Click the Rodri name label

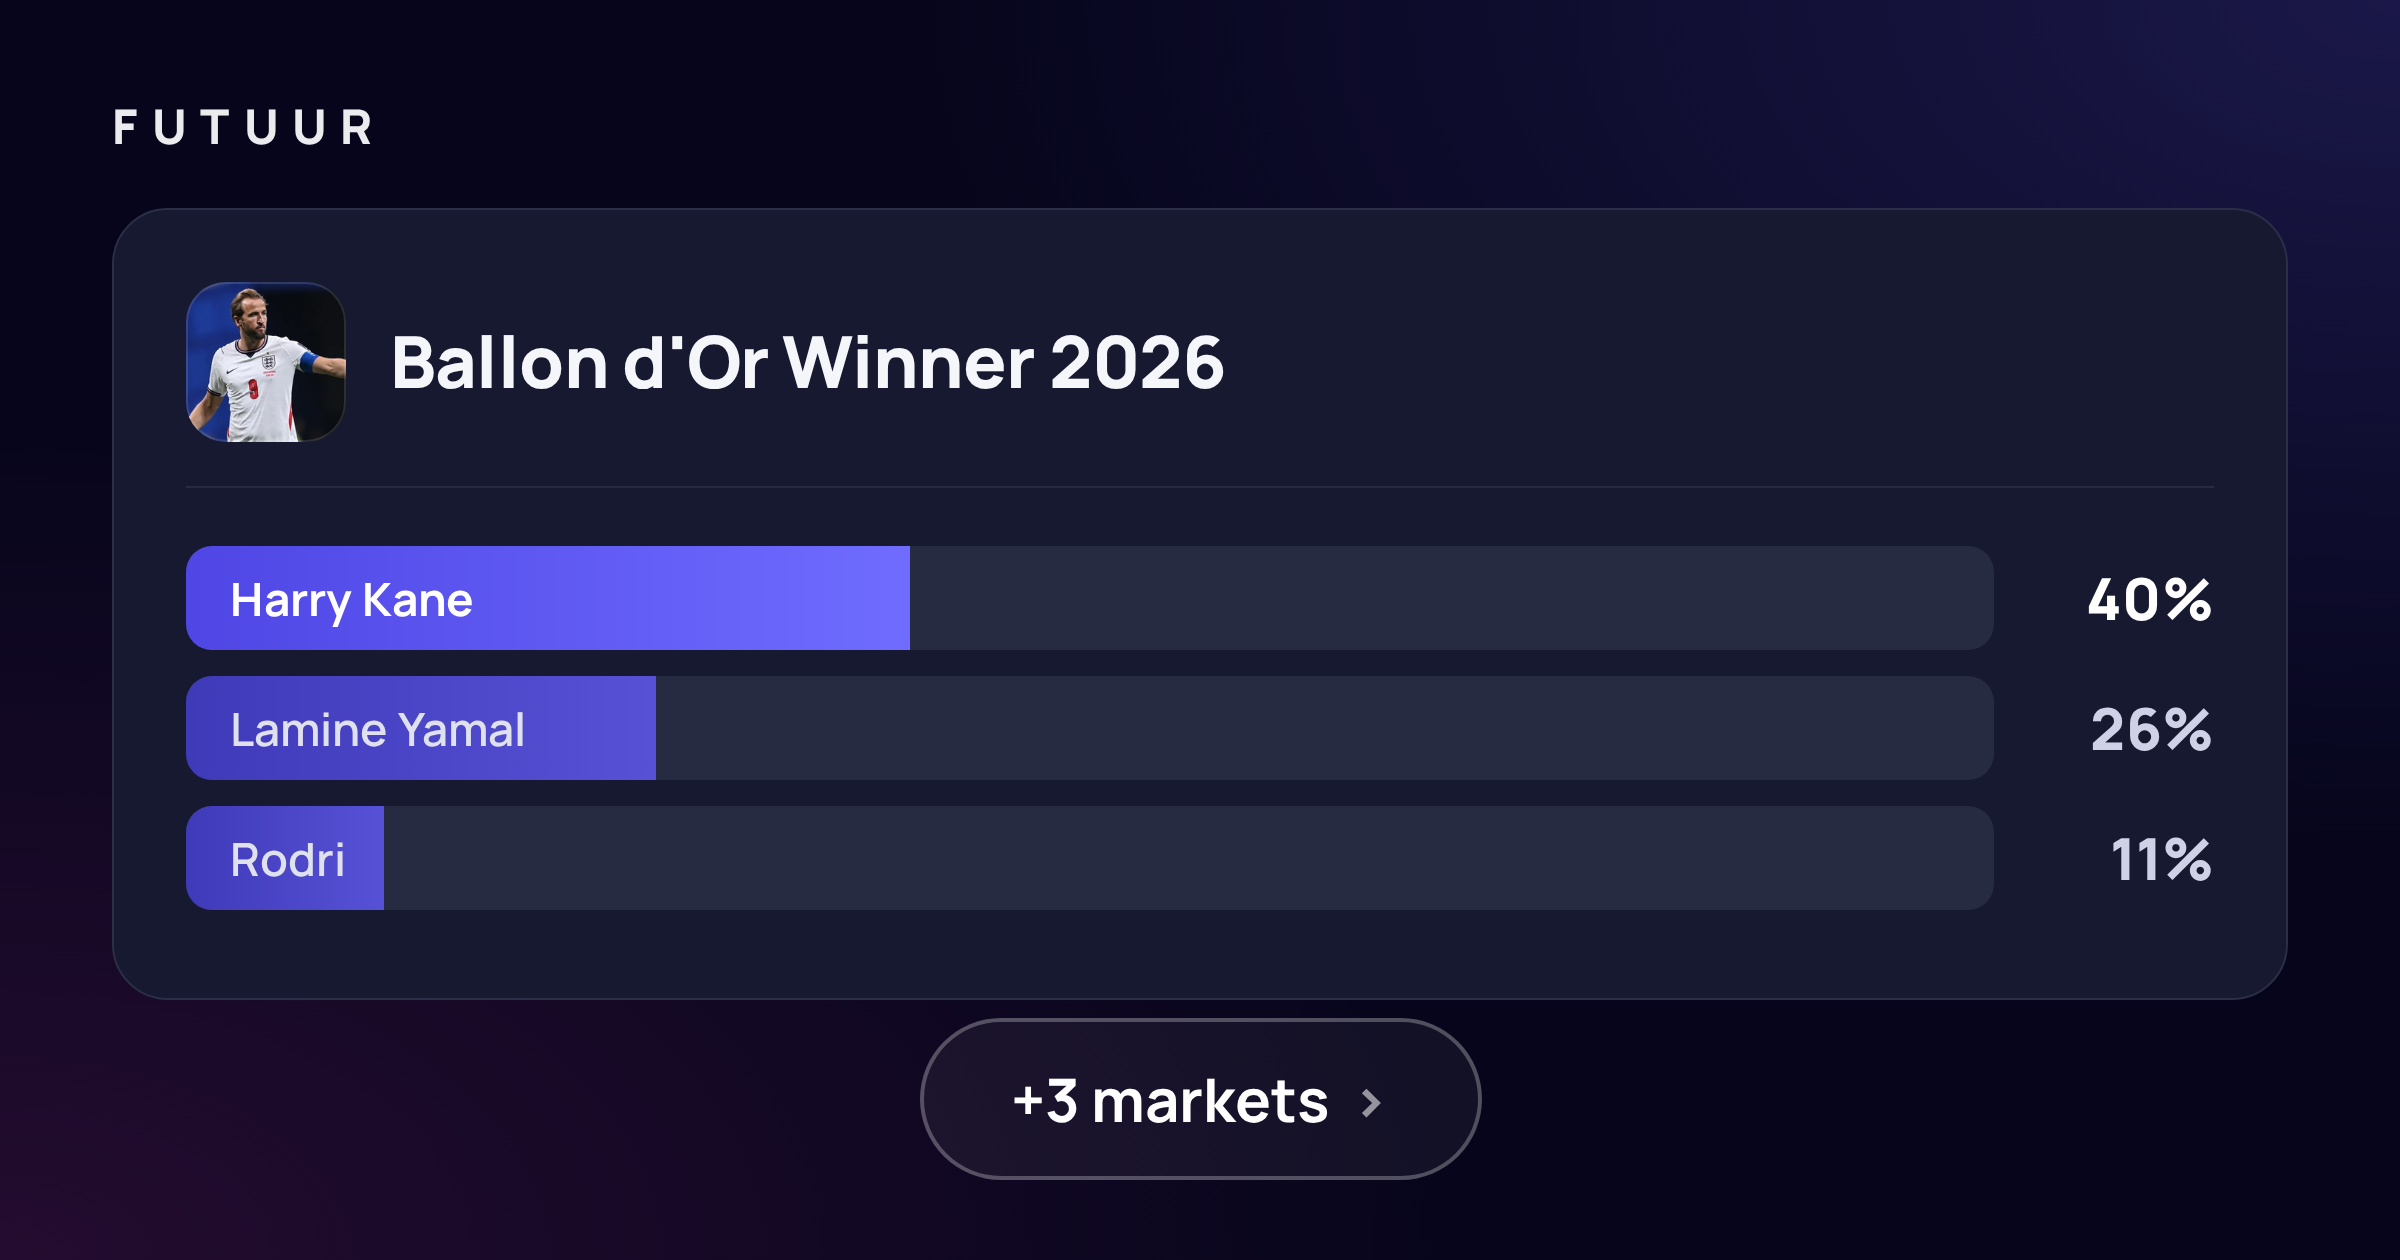pos(288,860)
